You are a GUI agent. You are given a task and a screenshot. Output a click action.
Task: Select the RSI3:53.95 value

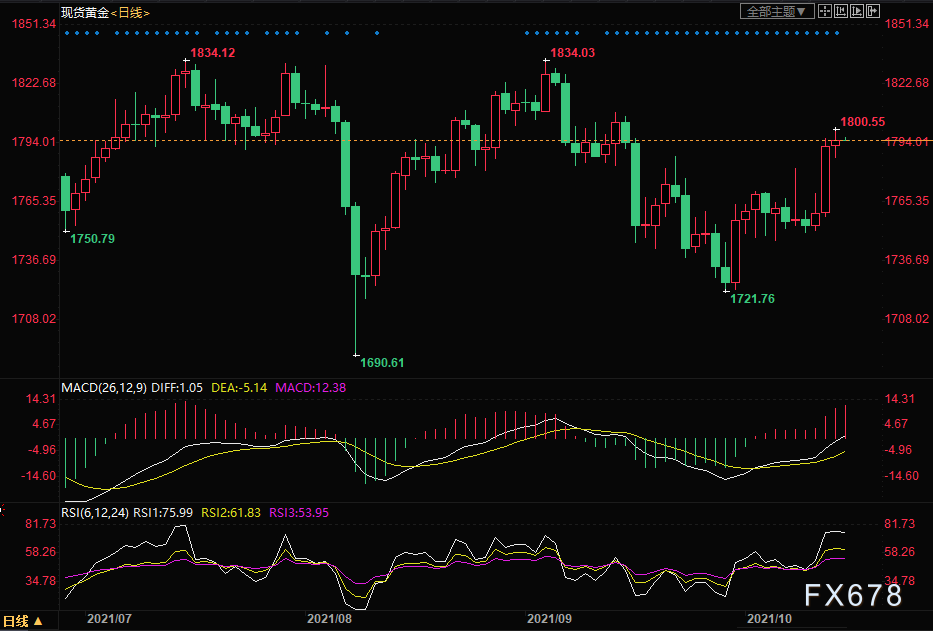tap(299, 513)
